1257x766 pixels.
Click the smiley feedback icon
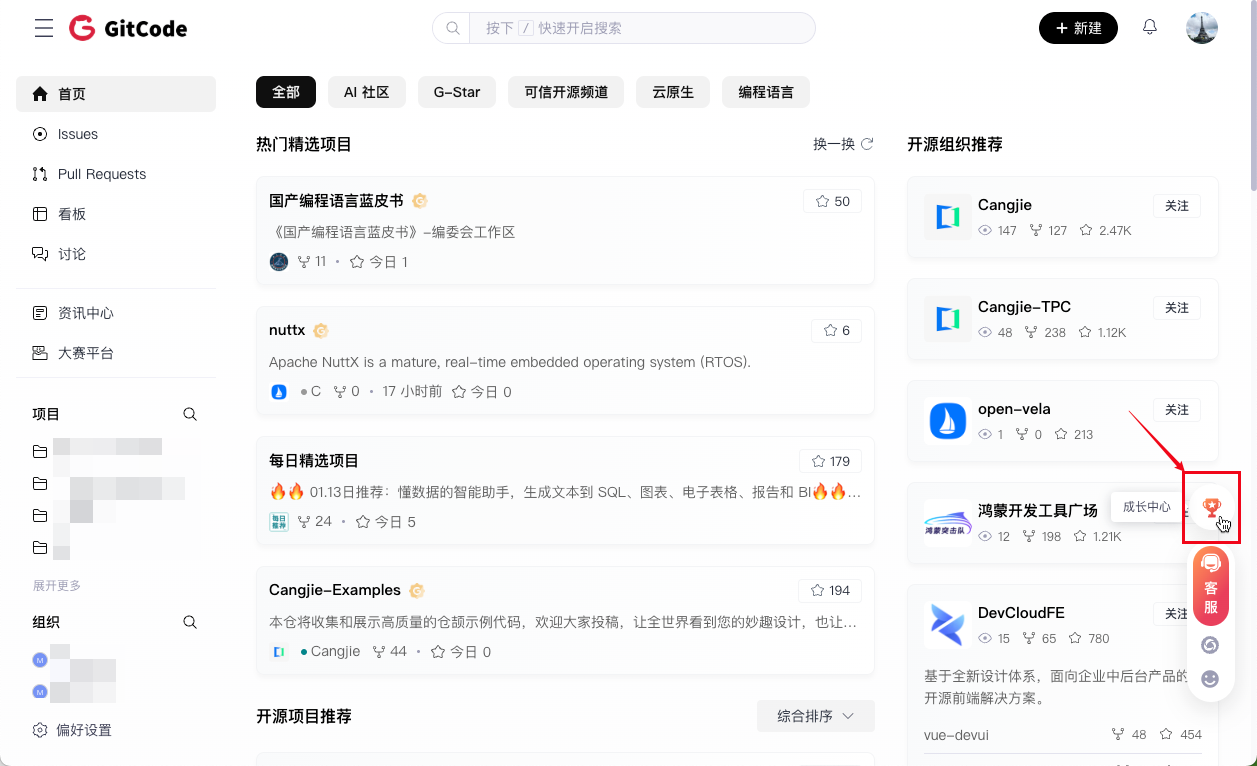click(1210, 679)
